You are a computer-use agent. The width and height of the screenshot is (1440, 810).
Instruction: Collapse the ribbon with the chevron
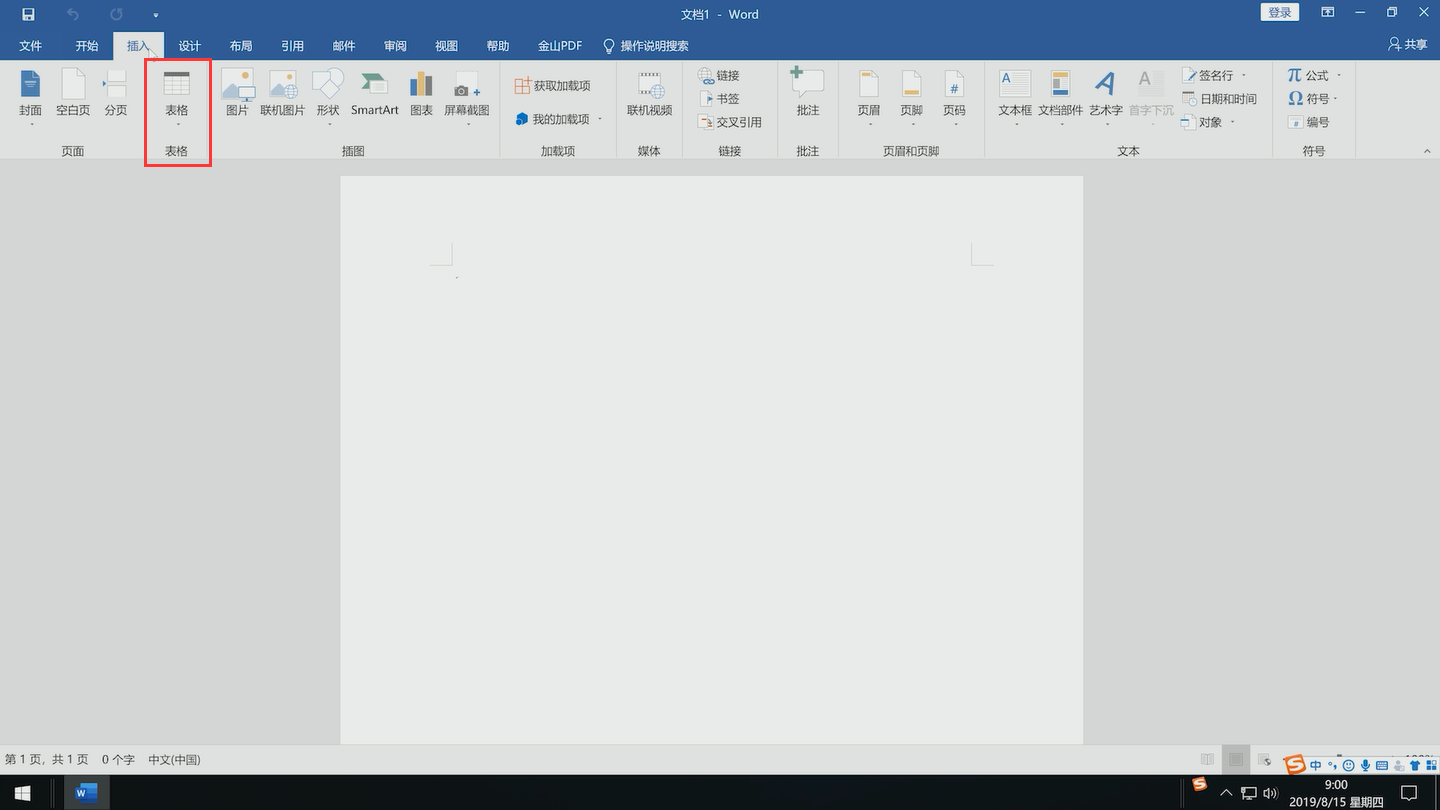(x=1427, y=151)
